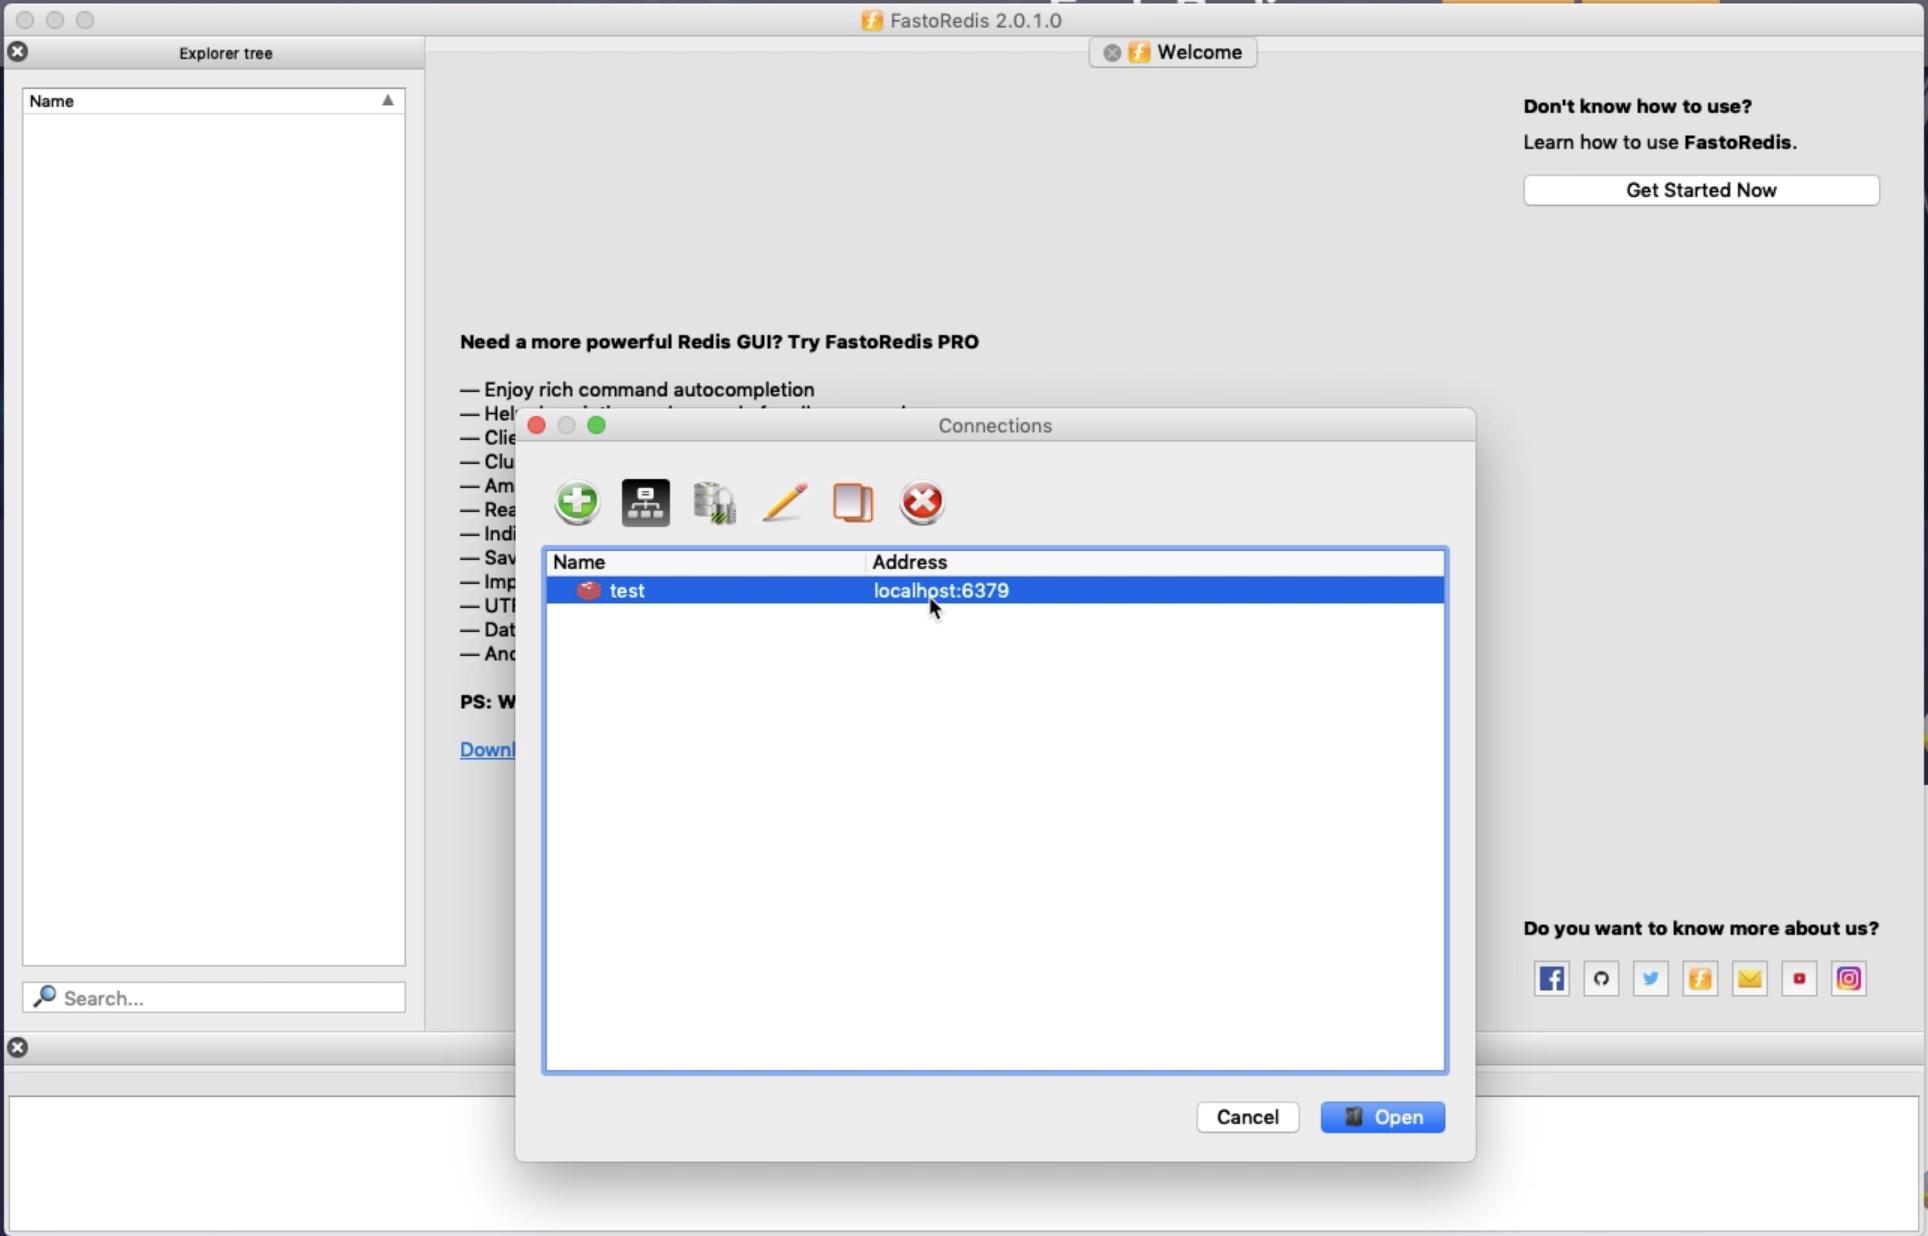
Task: Cancel the Connections dialog
Action: [1248, 1117]
